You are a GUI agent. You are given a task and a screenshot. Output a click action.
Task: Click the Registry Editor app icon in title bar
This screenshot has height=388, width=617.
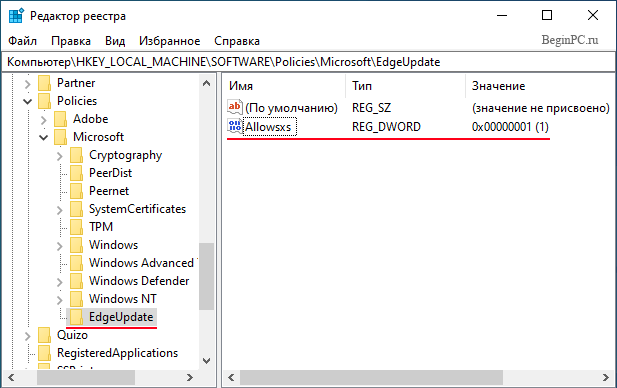click(16, 16)
